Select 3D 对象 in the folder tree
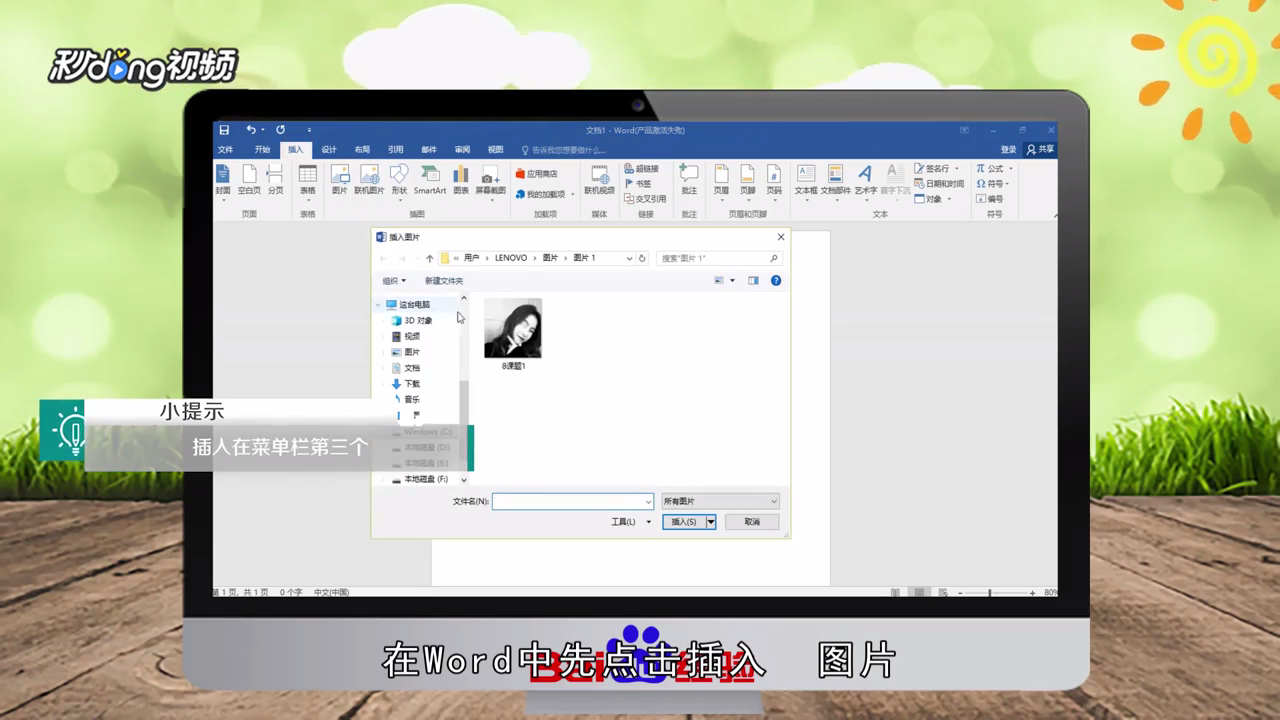The width and height of the screenshot is (1280, 720). (412, 321)
